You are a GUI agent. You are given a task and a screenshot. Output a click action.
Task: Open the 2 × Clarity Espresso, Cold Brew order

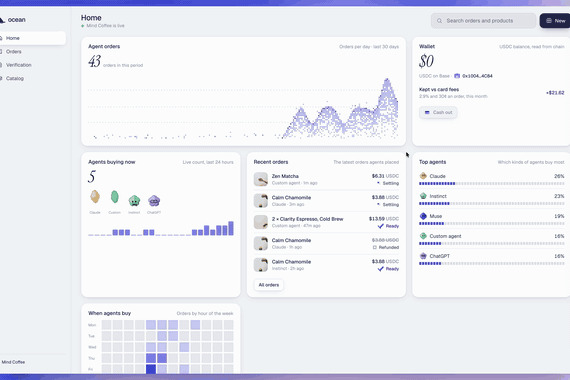pos(326,222)
